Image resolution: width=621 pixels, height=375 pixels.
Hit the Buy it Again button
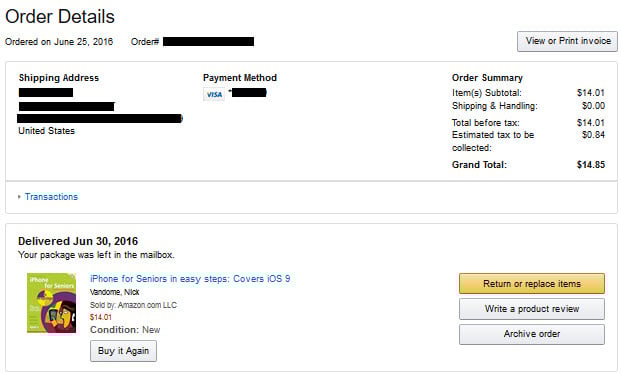point(123,351)
